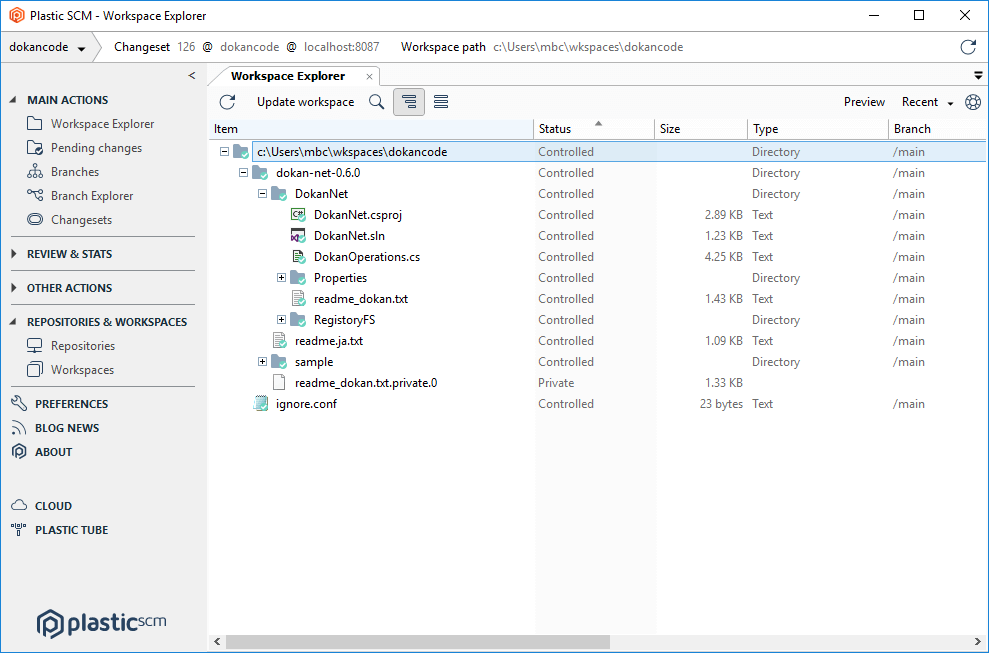Click changeset number 126 in header
The width and height of the screenshot is (989, 653).
tap(186, 47)
